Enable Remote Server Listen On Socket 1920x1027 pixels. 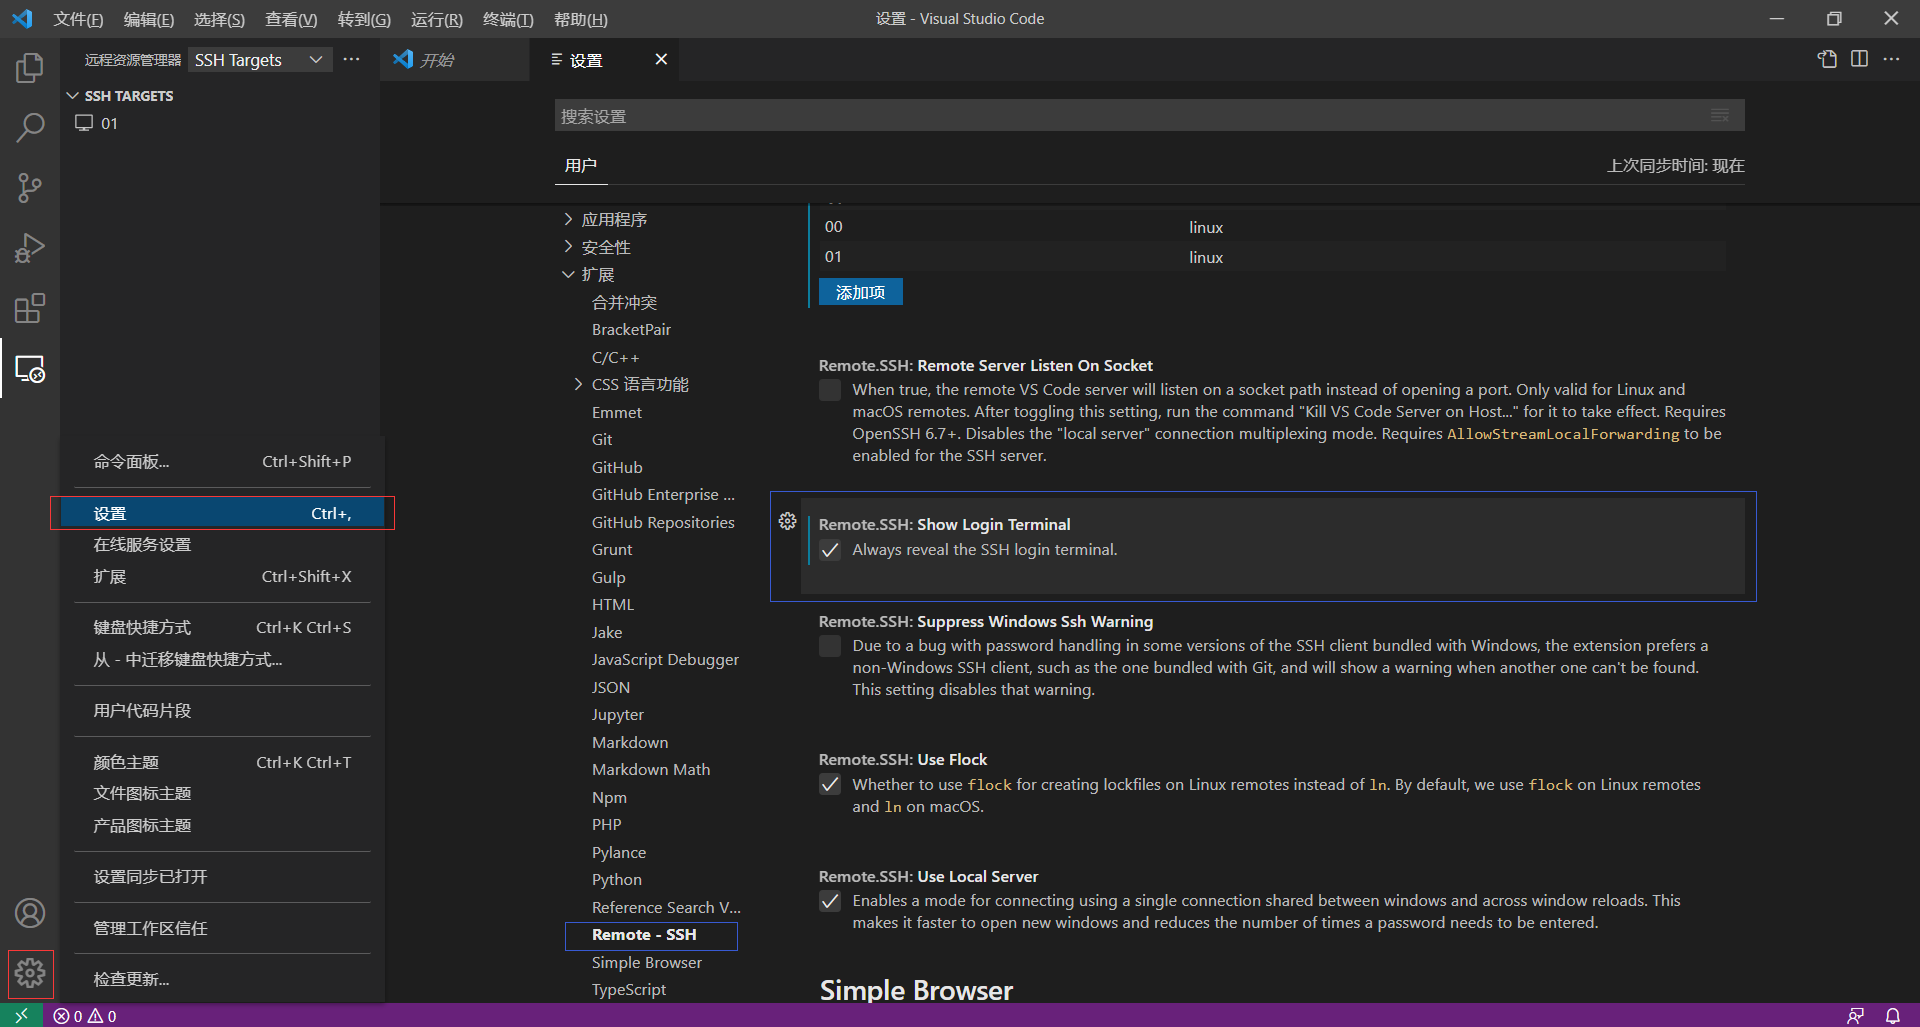pos(830,390)
